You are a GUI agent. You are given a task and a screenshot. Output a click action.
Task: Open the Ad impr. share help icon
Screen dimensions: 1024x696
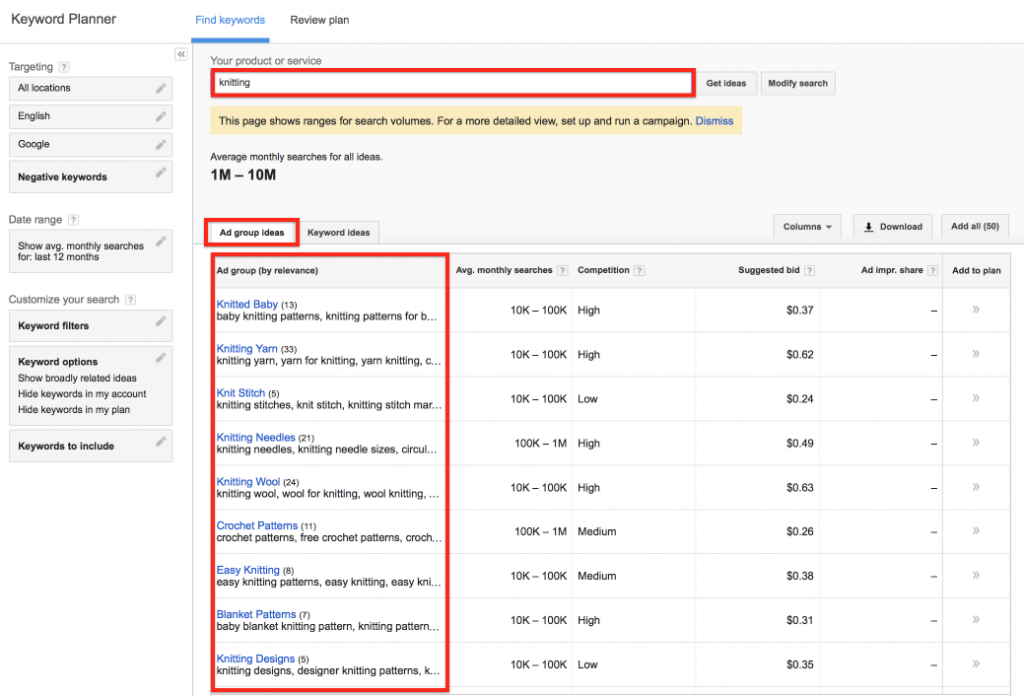click(x=933, y=270)
